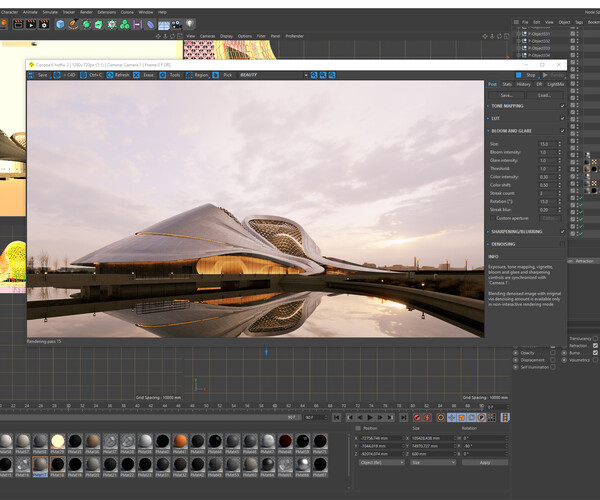Click the Render View clapperboard icon

point(18,24)
